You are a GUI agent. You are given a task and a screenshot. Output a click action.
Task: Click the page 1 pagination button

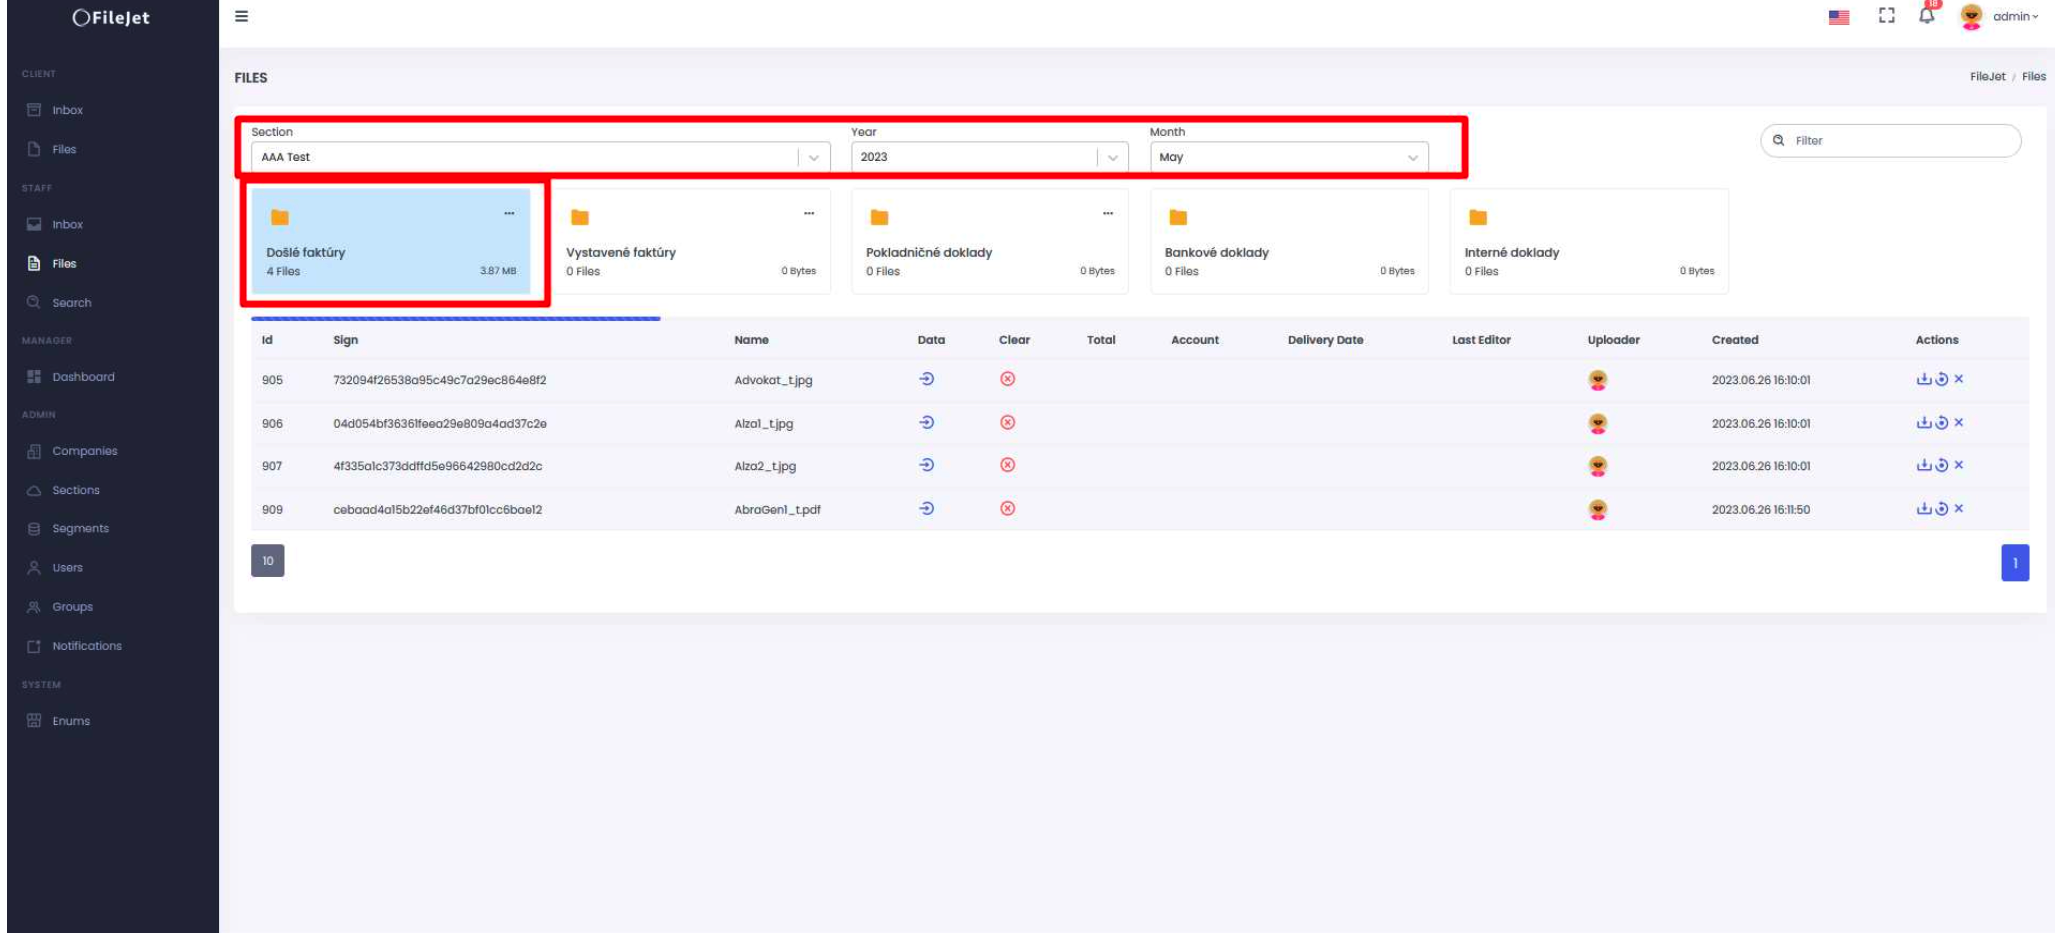click(2014, 562)
